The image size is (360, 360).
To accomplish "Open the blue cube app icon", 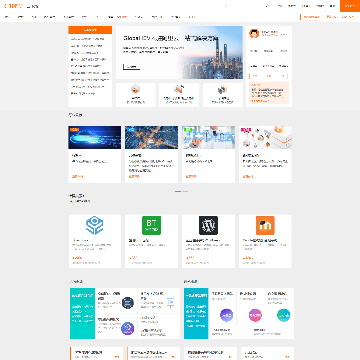I will [x=95, y=225].
